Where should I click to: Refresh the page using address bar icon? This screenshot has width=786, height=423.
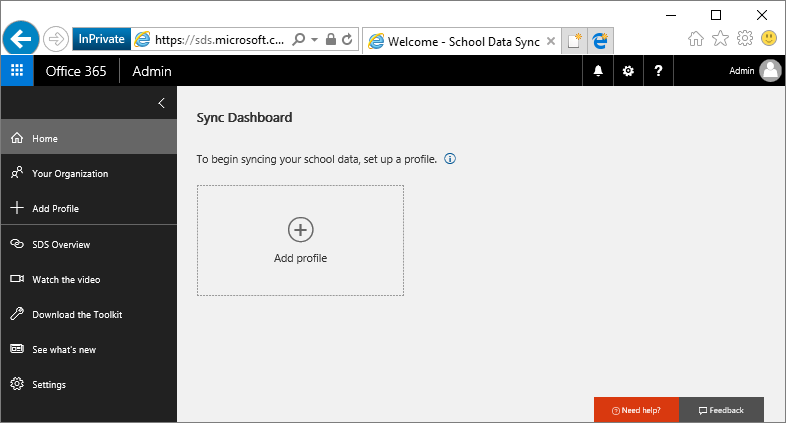(x=347, y=39)
